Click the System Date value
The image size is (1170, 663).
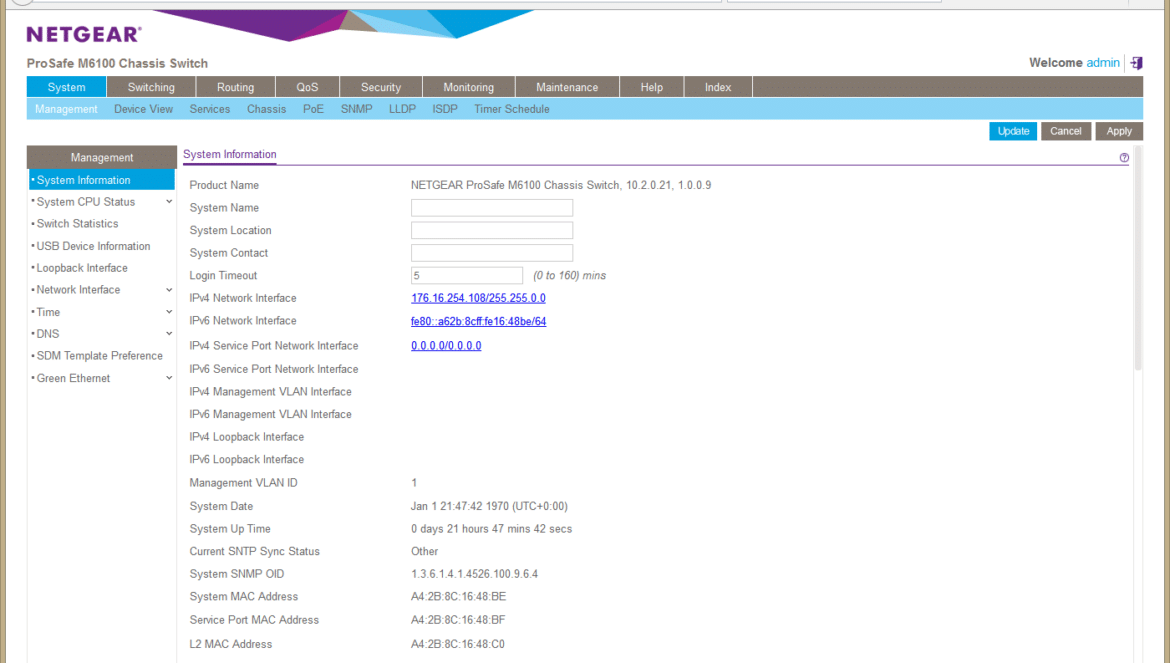click(489, 506)
